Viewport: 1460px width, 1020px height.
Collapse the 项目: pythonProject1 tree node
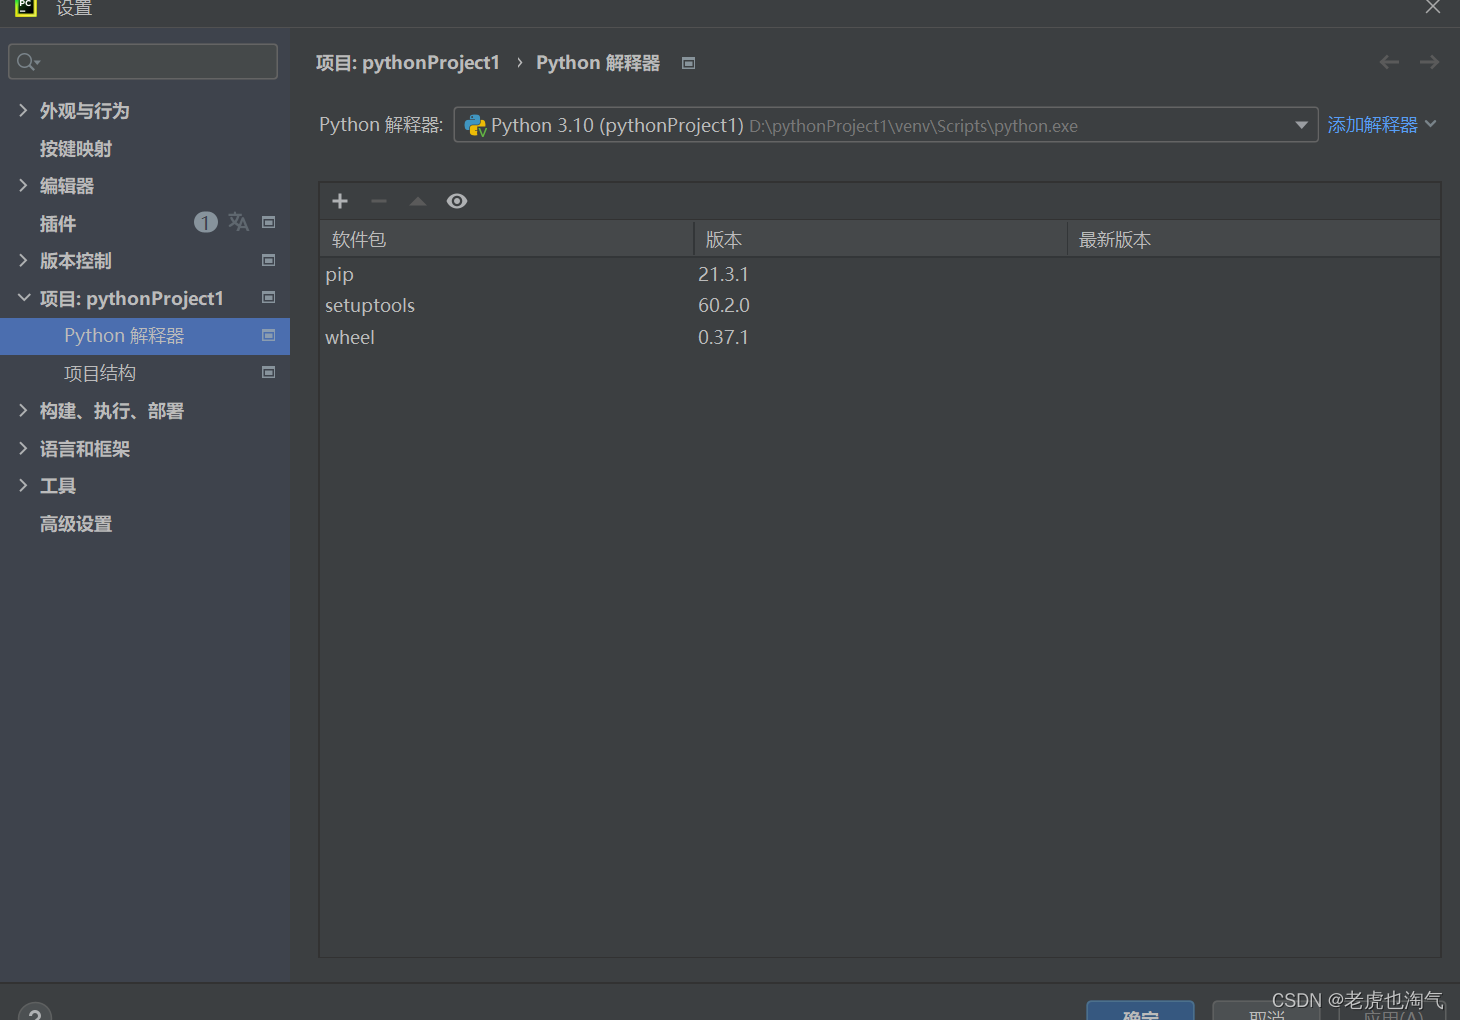click(x=23, y=298)
